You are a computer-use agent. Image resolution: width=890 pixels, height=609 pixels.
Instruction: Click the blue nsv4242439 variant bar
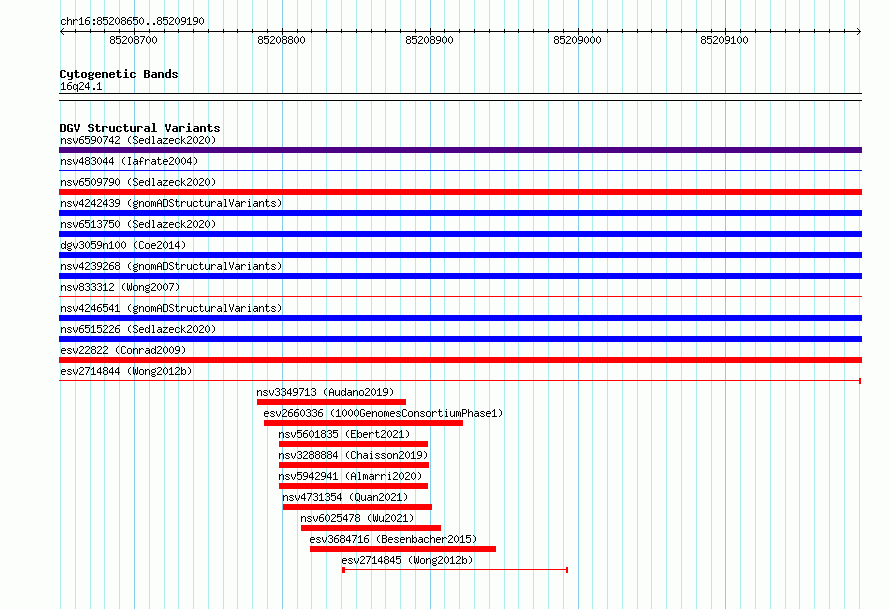click(x=460, y=213)
